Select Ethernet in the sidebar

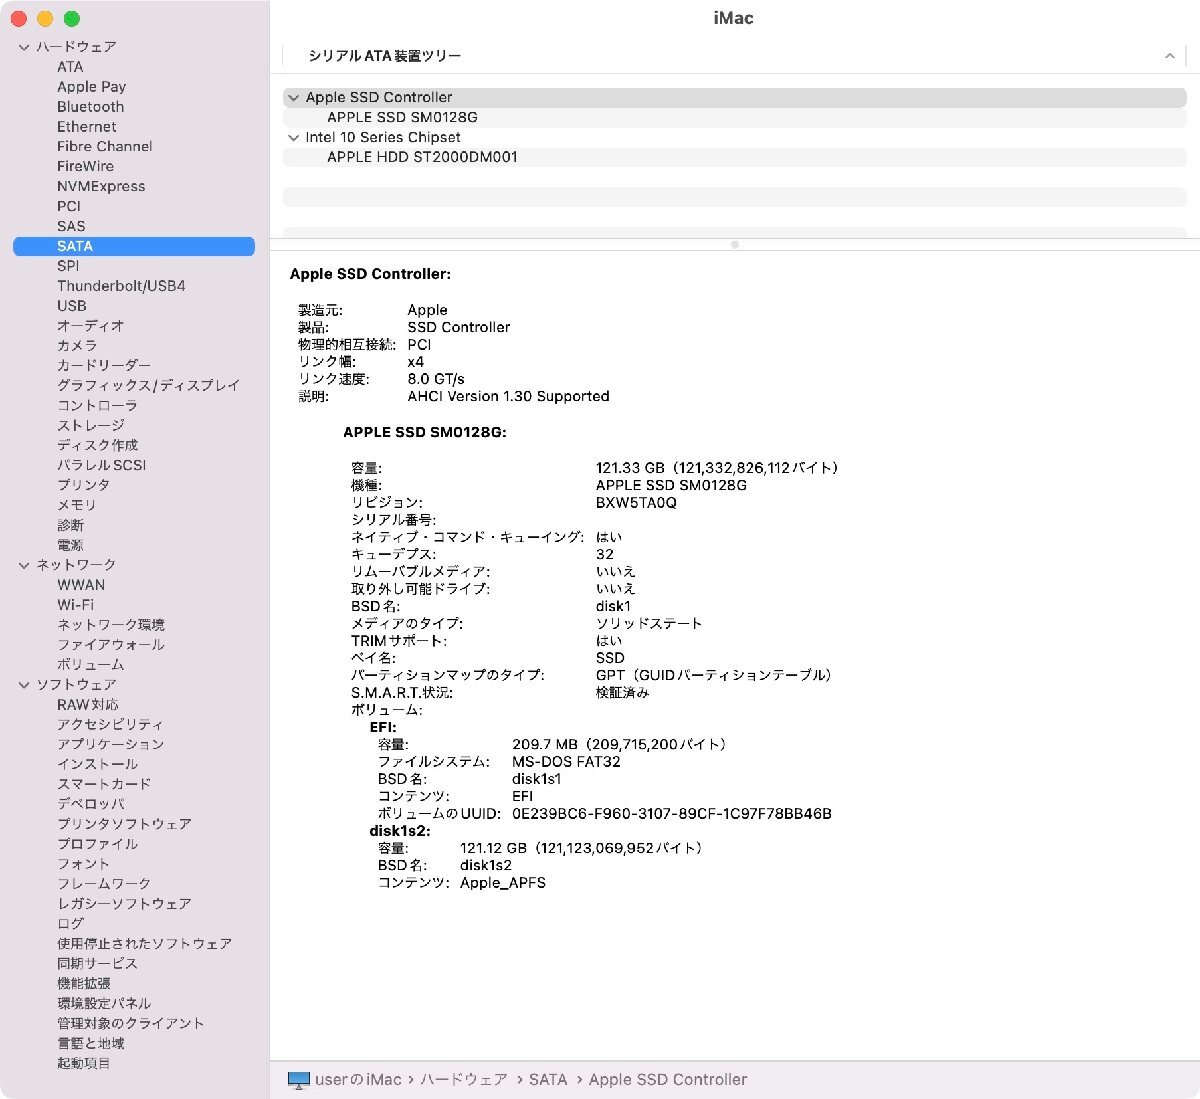point(86,127)
